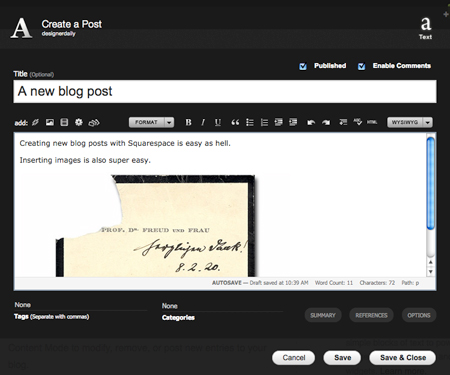Toggle bold formatting in toolbar
Viewport: 450px width, 375px height.
(188, 122)
